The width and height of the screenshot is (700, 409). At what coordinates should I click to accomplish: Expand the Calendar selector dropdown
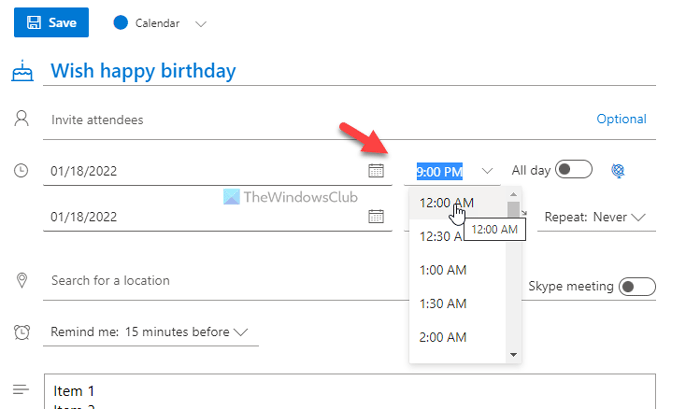(x=200, y=23)
